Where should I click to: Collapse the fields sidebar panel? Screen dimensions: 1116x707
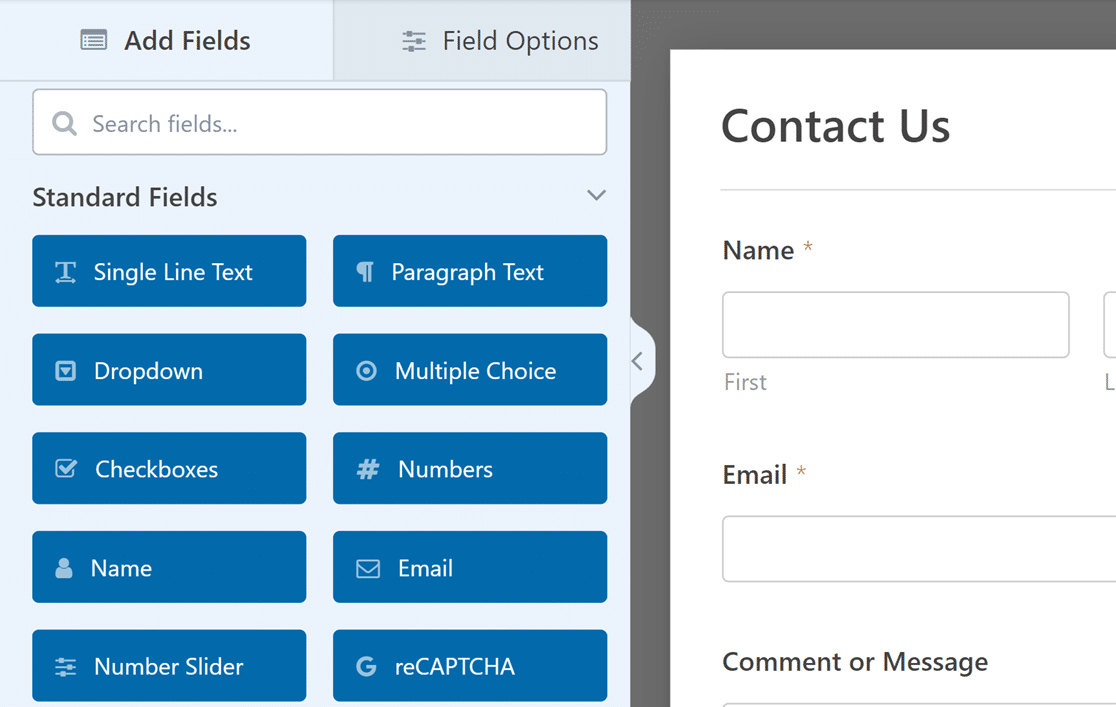638,361
